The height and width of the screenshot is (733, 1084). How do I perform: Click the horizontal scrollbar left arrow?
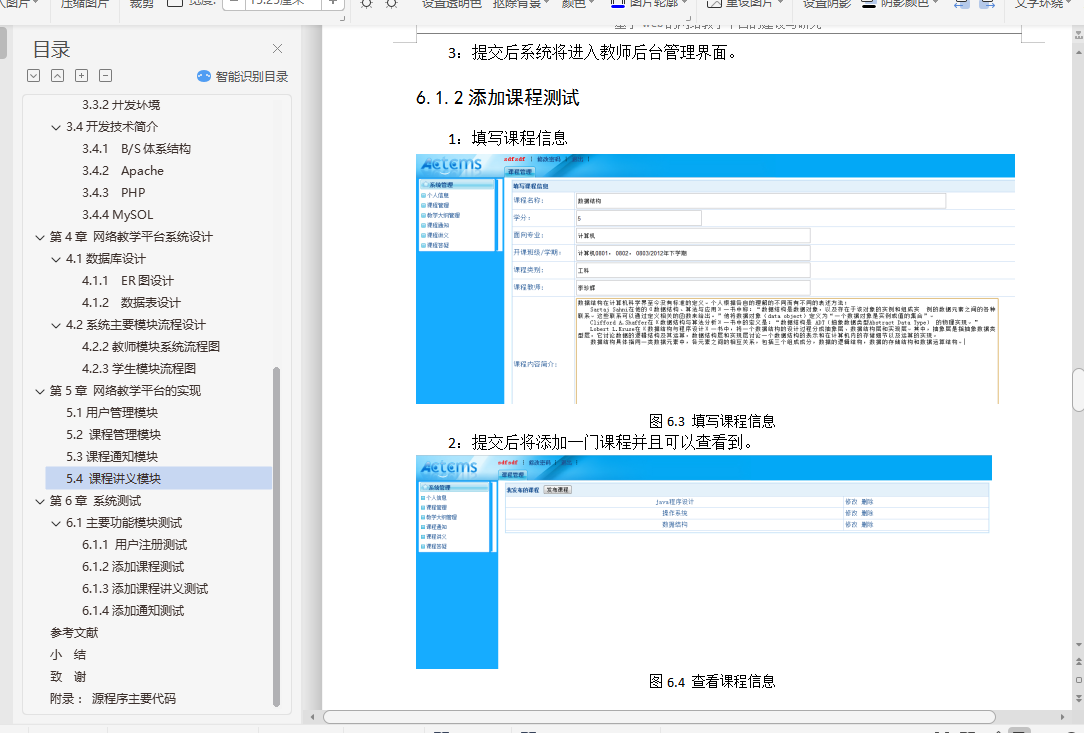pos(312,717)
